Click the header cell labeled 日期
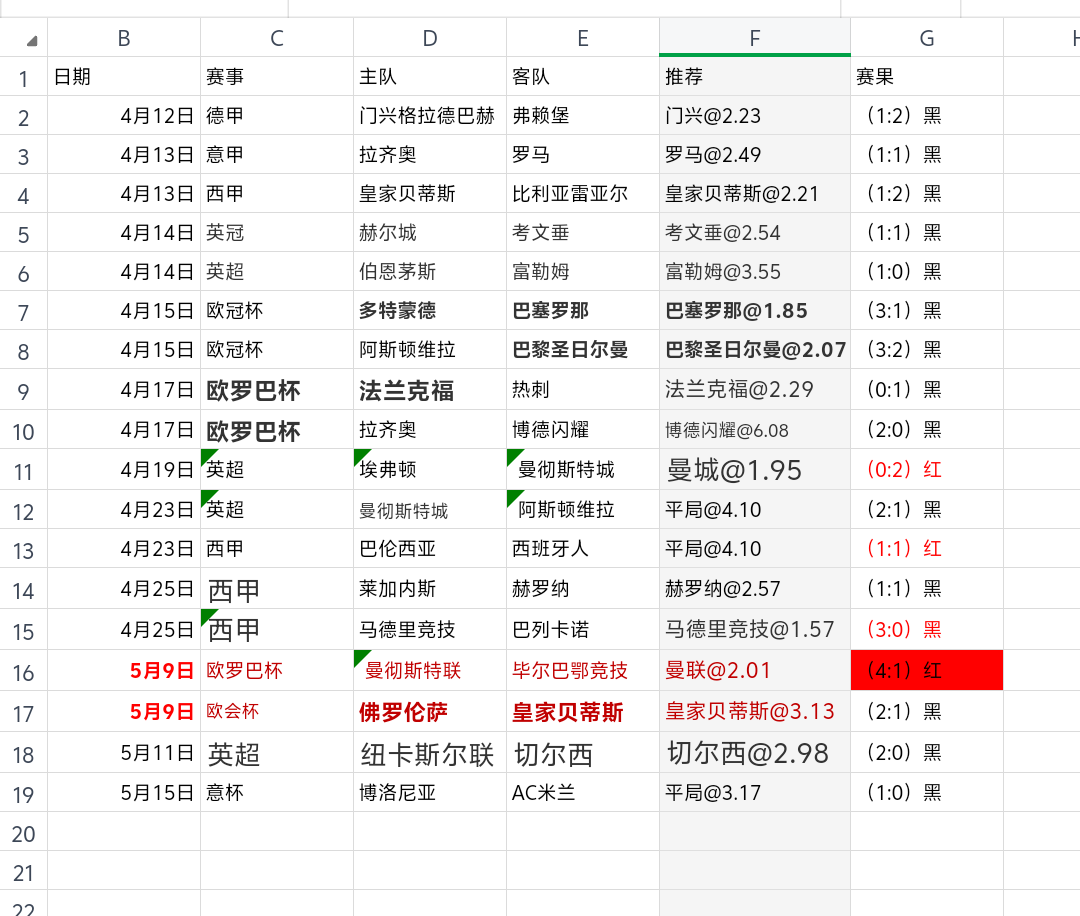The width and height of the screenshot is (1080, 916). [123, 75]
